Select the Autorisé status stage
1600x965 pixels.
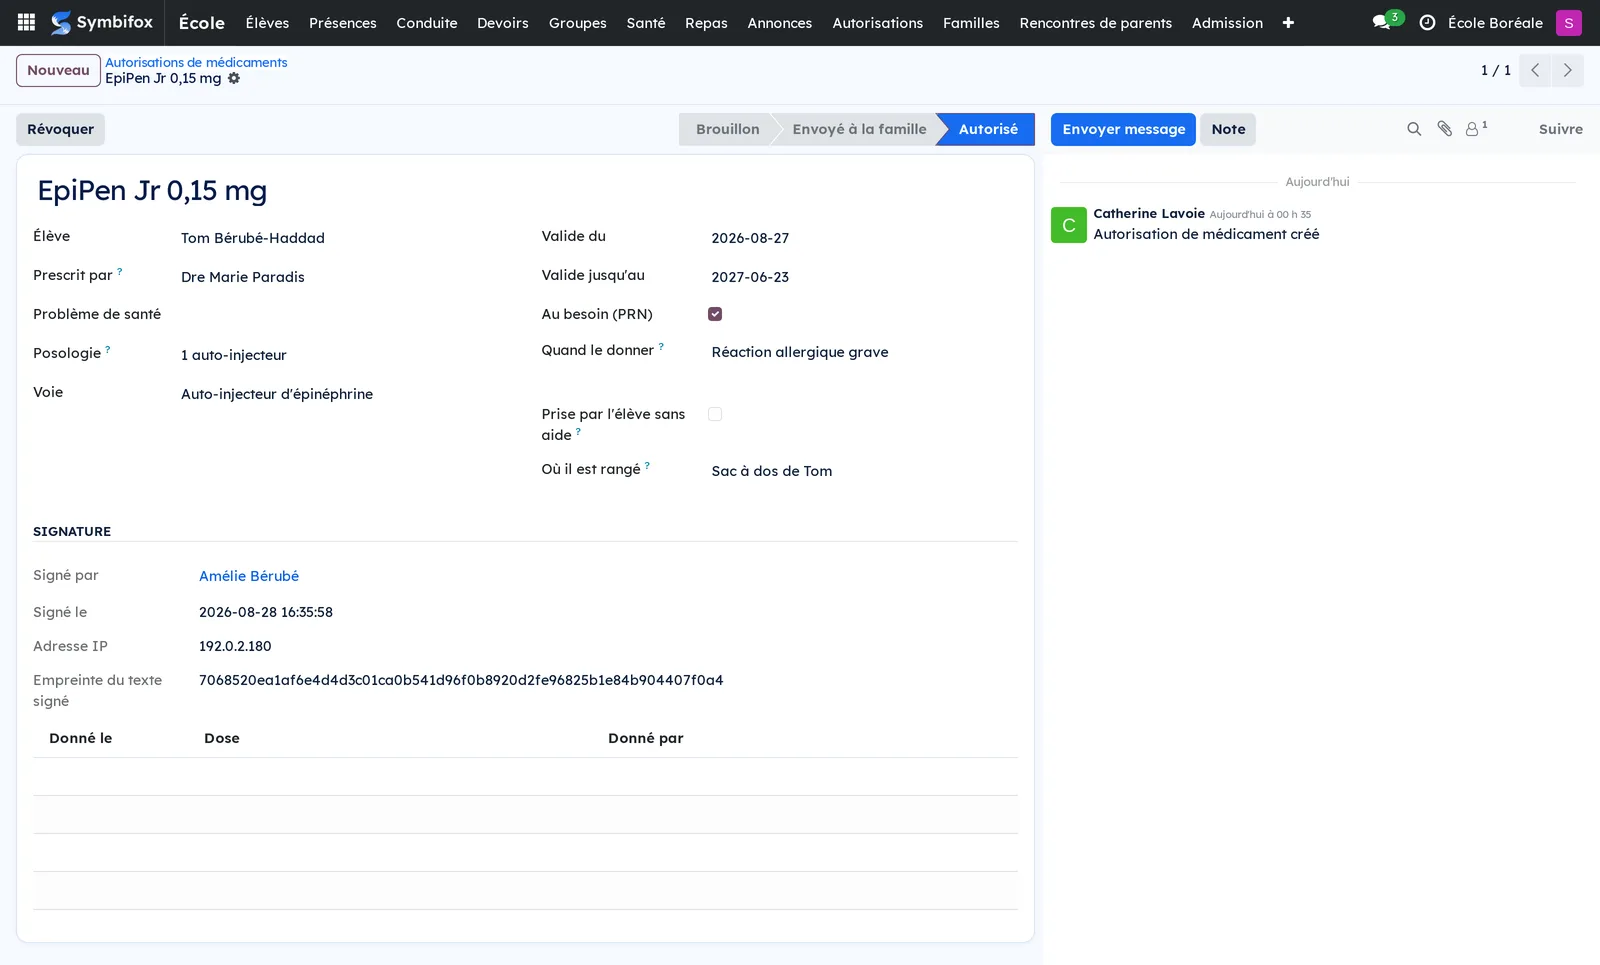tap(988, 129)
